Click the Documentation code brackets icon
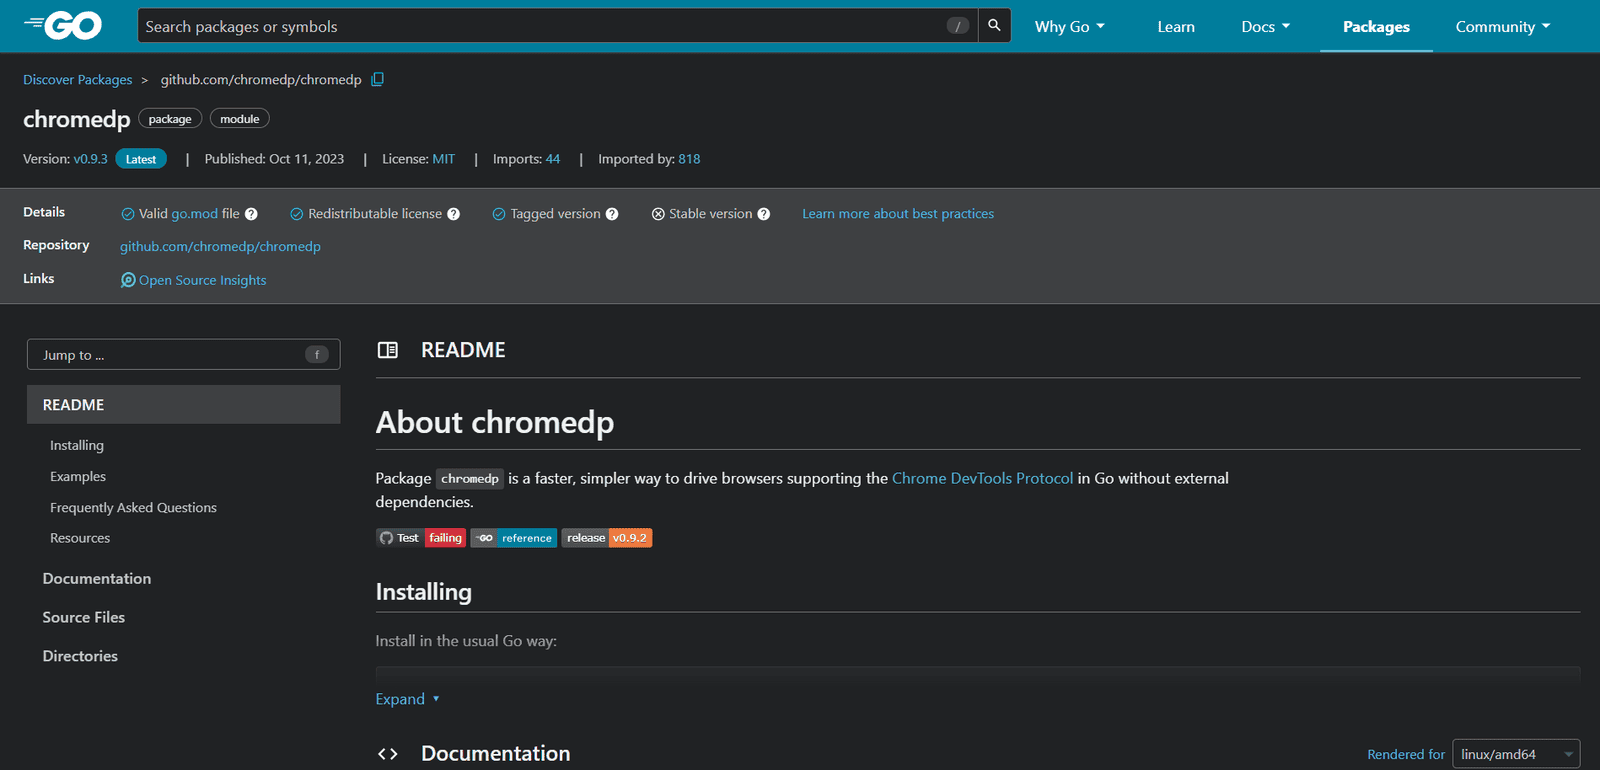 [x=388, y=754]
